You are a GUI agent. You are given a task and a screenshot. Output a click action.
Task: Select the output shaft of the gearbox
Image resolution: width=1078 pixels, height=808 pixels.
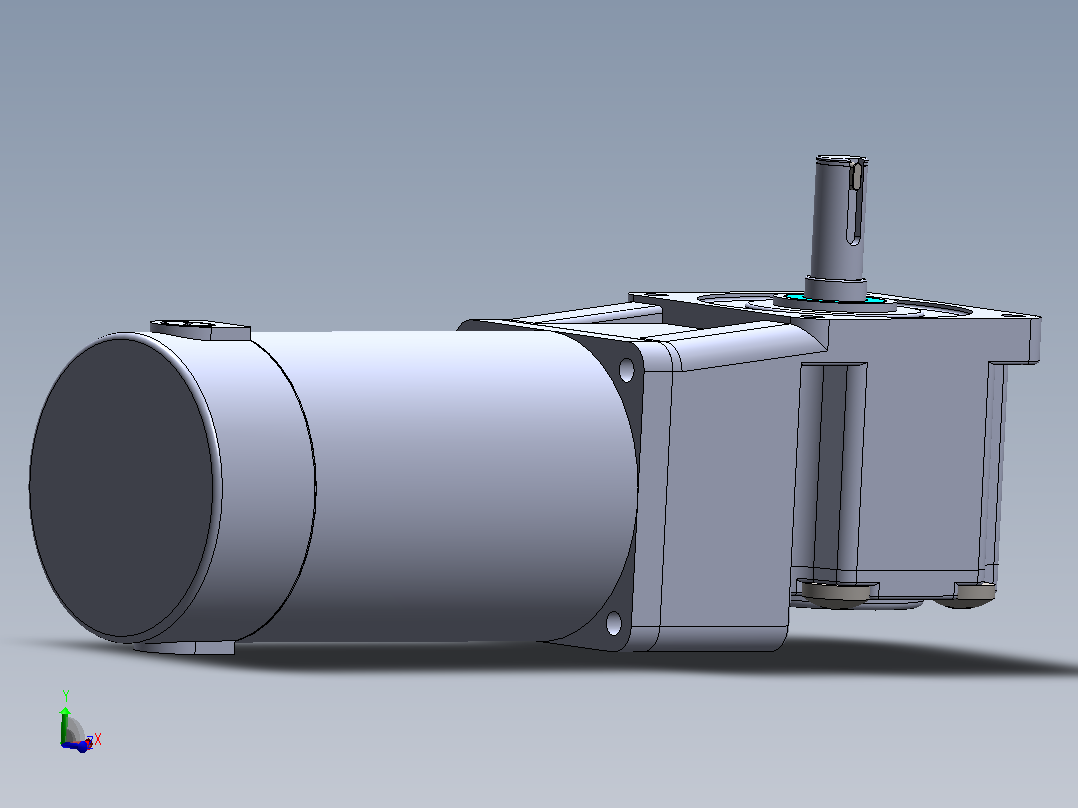pos(837,227)
